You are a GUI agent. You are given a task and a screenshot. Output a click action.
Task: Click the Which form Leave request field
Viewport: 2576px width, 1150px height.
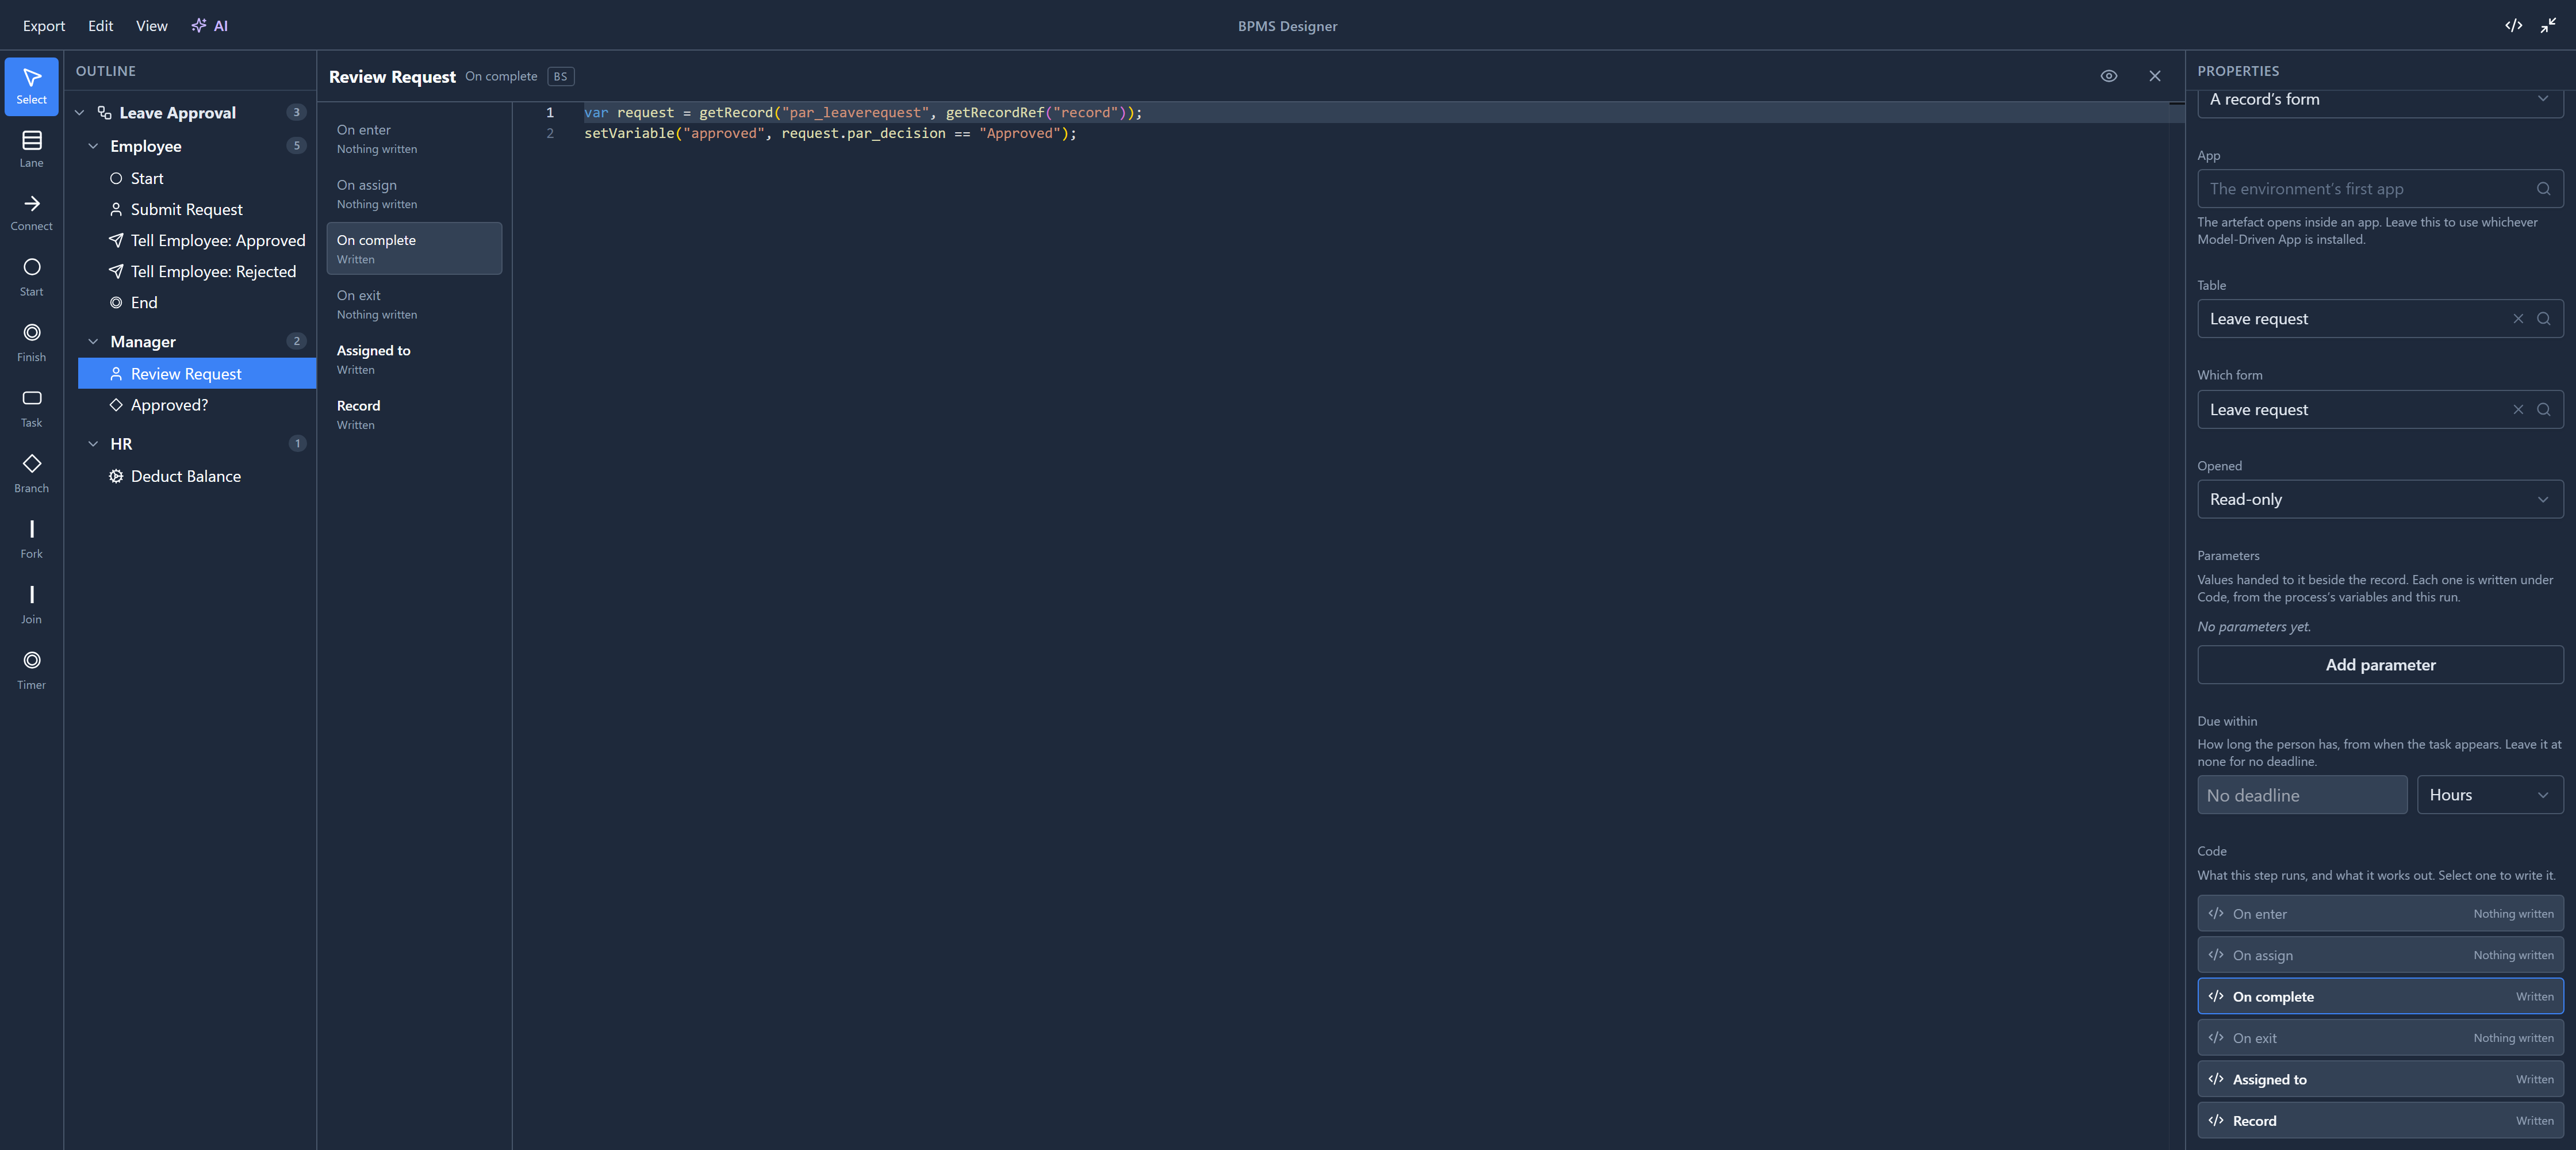(x=2379, y=409)
